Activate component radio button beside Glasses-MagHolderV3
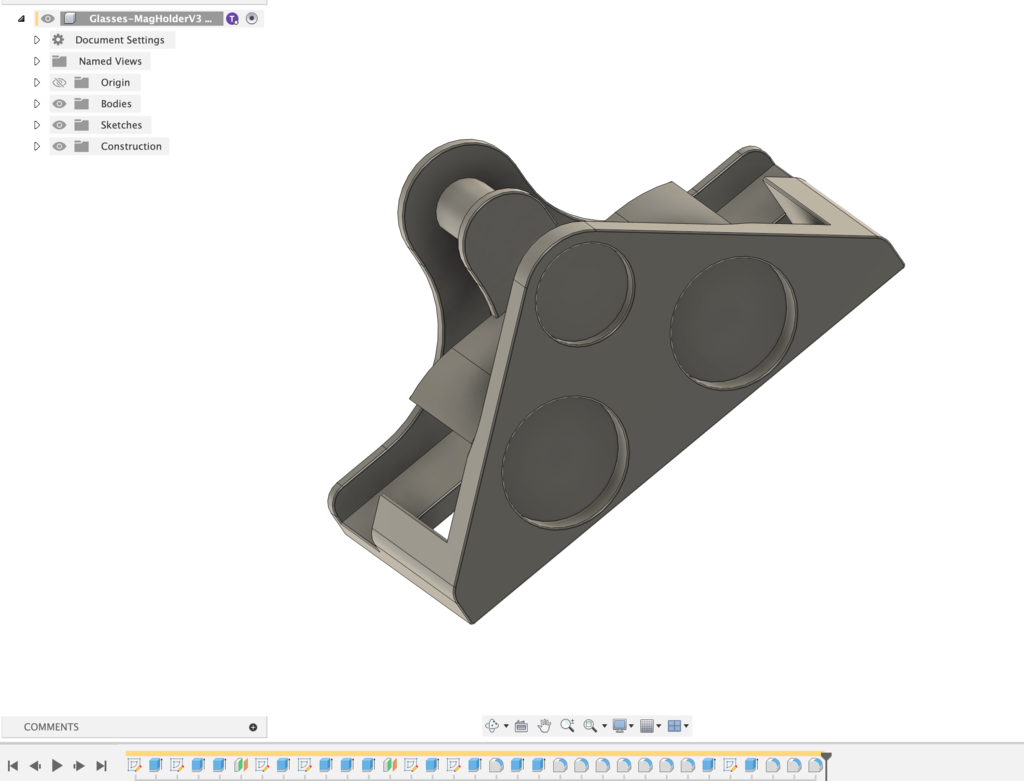 click(x=252, y=18)
